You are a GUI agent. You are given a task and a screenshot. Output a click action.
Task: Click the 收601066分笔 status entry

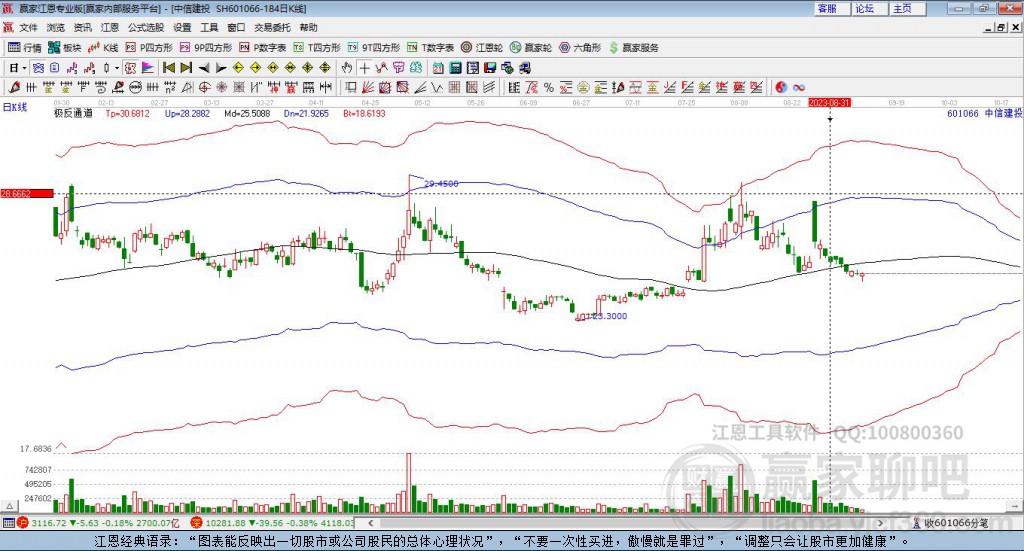click(x=951, y=523)
